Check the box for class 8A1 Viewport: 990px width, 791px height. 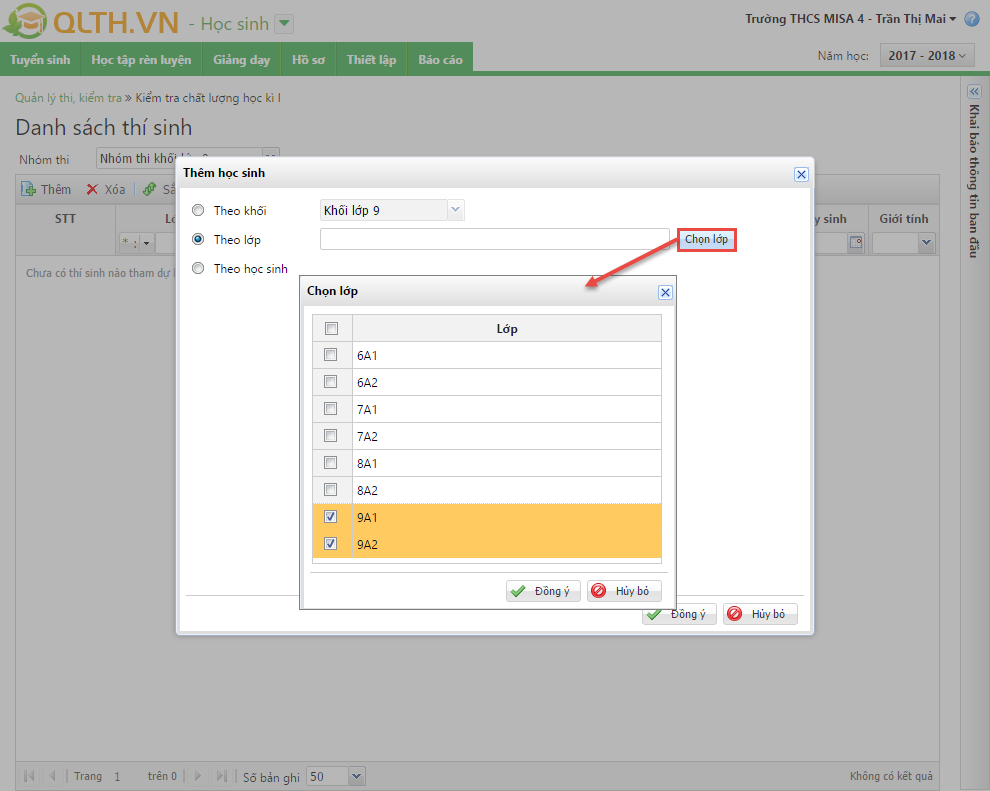(330, 463)
